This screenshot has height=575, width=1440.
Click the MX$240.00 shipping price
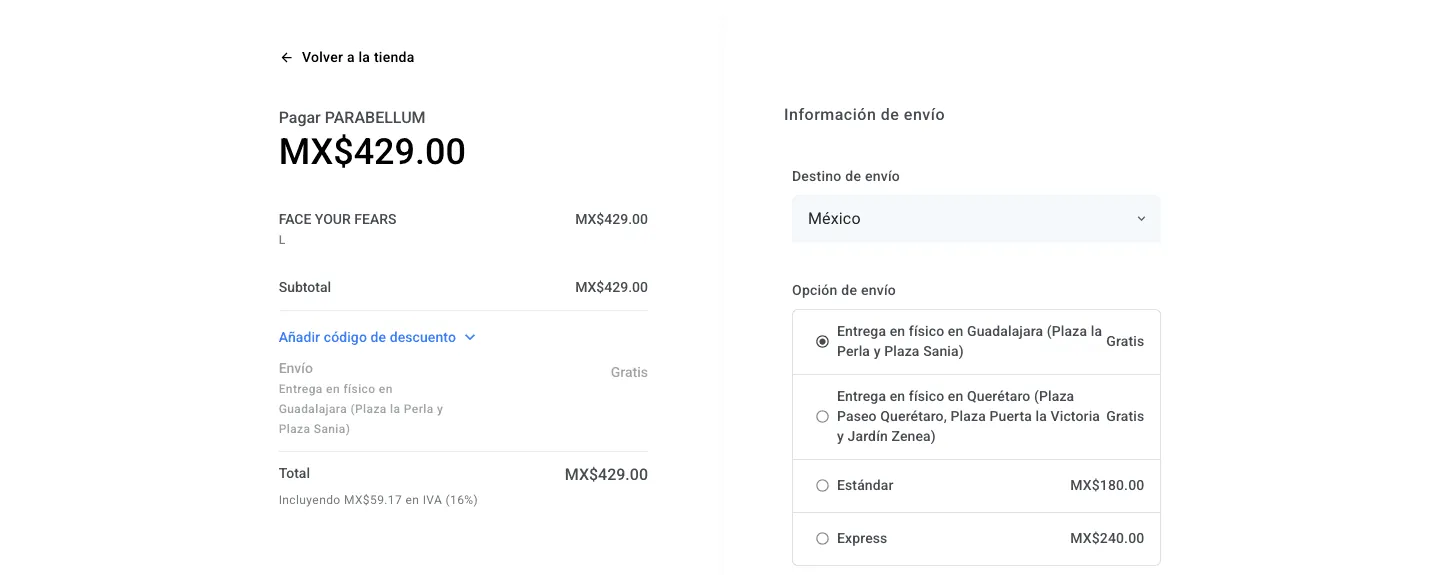tap(1106, 539)
